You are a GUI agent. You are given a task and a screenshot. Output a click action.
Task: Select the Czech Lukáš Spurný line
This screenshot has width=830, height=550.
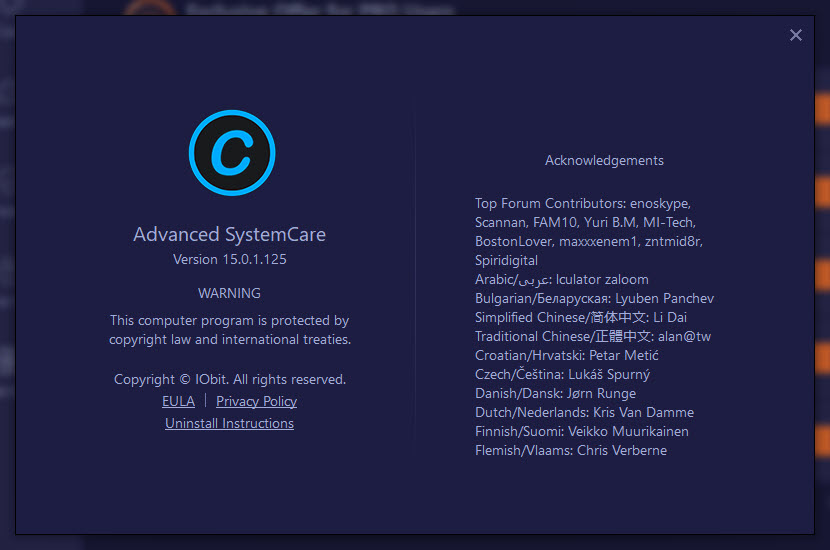point(562,374)
